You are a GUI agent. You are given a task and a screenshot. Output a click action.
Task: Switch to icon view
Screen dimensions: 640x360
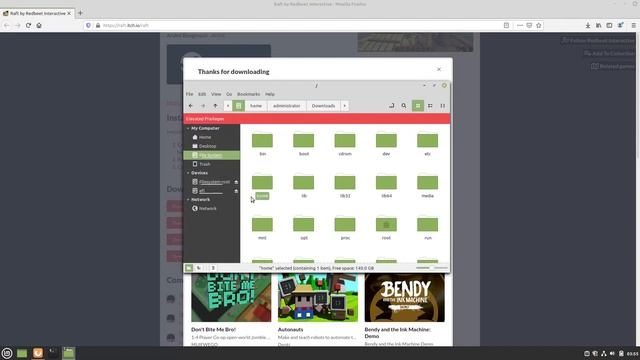(x=418, y=106)
